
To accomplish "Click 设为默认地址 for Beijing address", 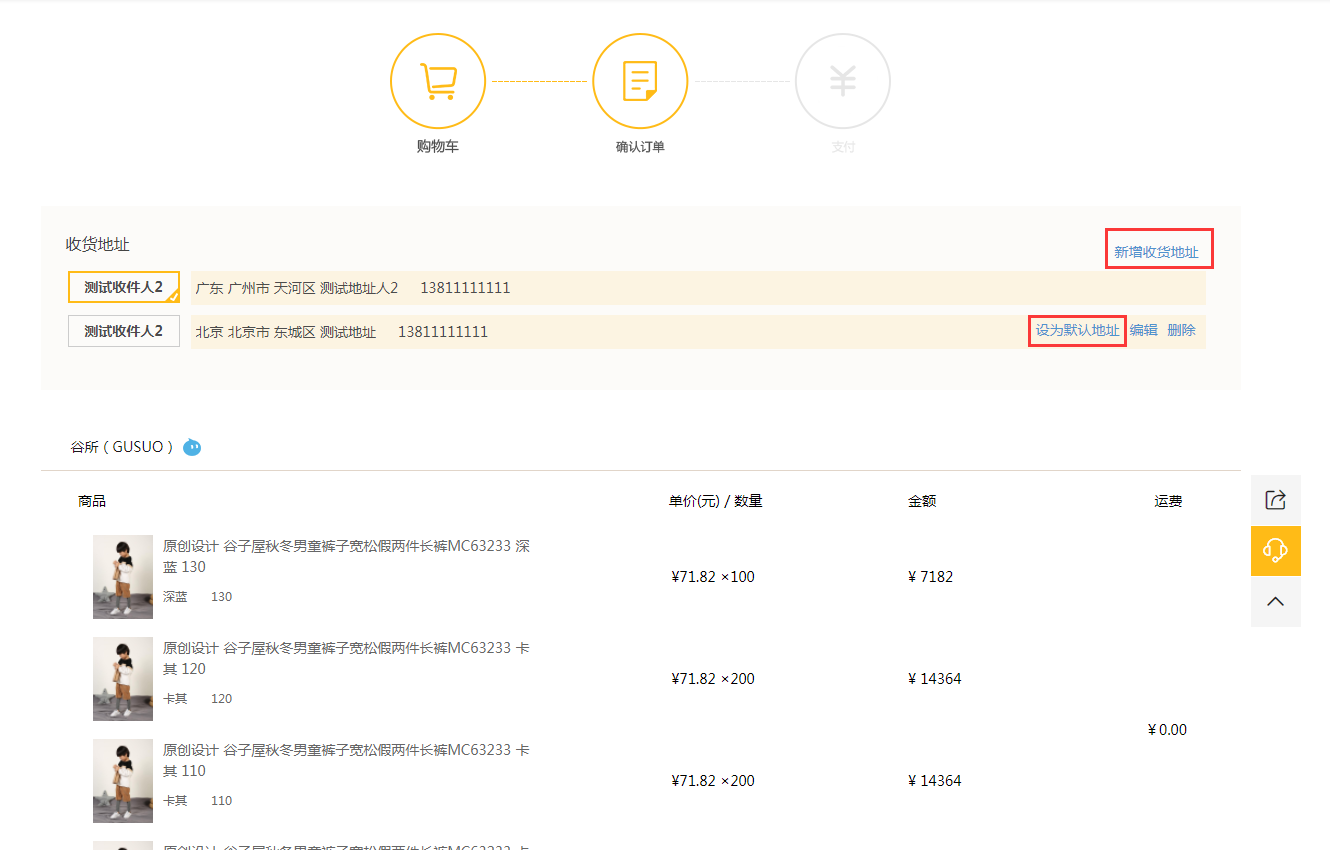I will point(1077,330).
